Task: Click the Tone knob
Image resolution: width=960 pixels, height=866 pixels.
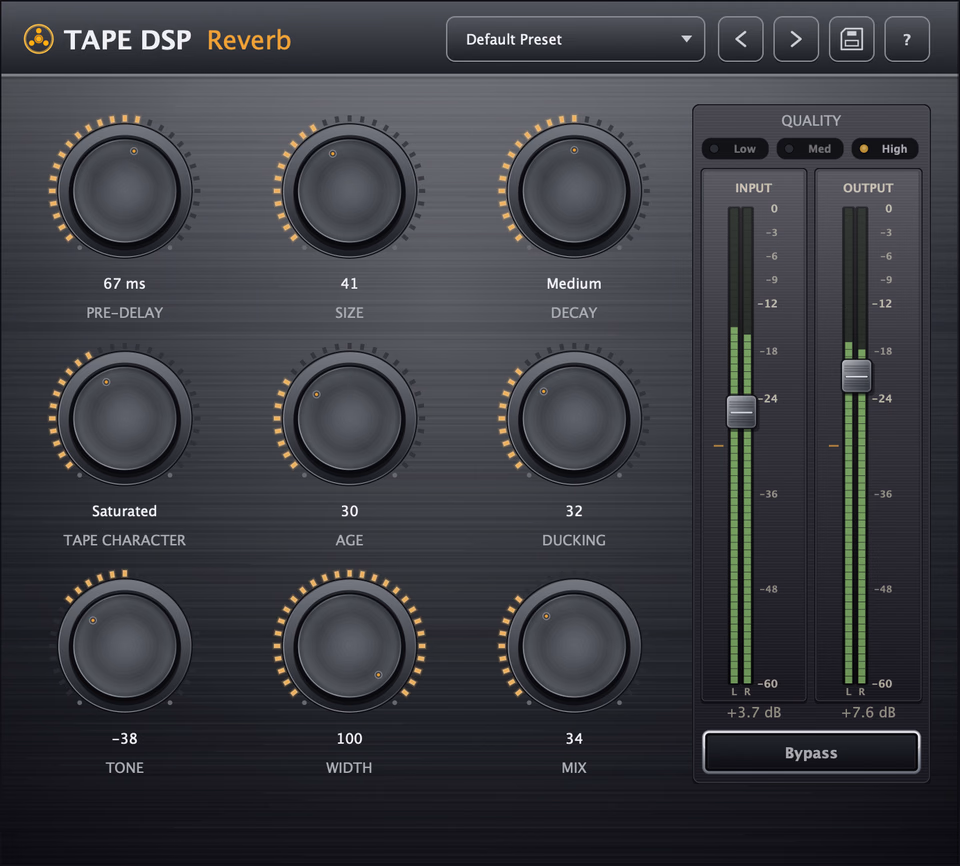Action: coord(125,646)
